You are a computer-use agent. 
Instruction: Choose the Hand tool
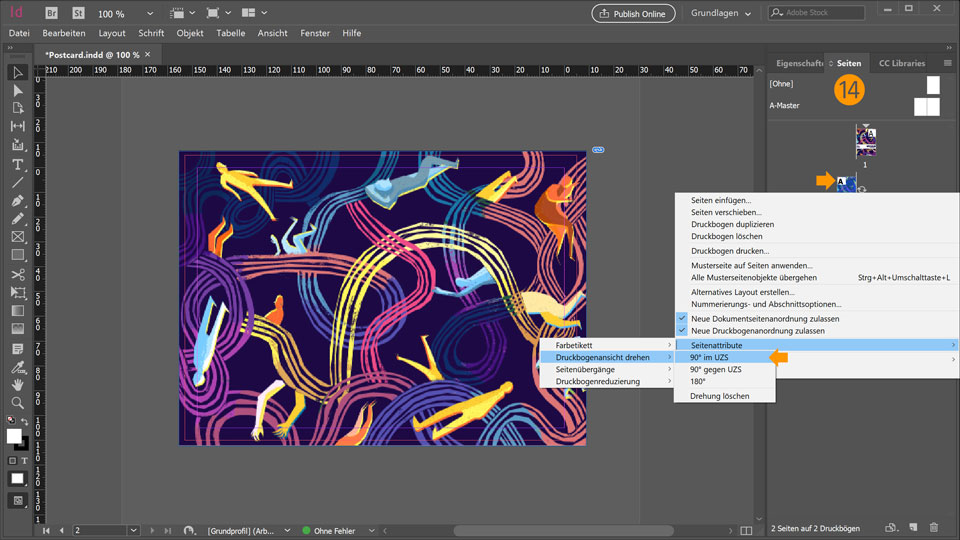17,384
